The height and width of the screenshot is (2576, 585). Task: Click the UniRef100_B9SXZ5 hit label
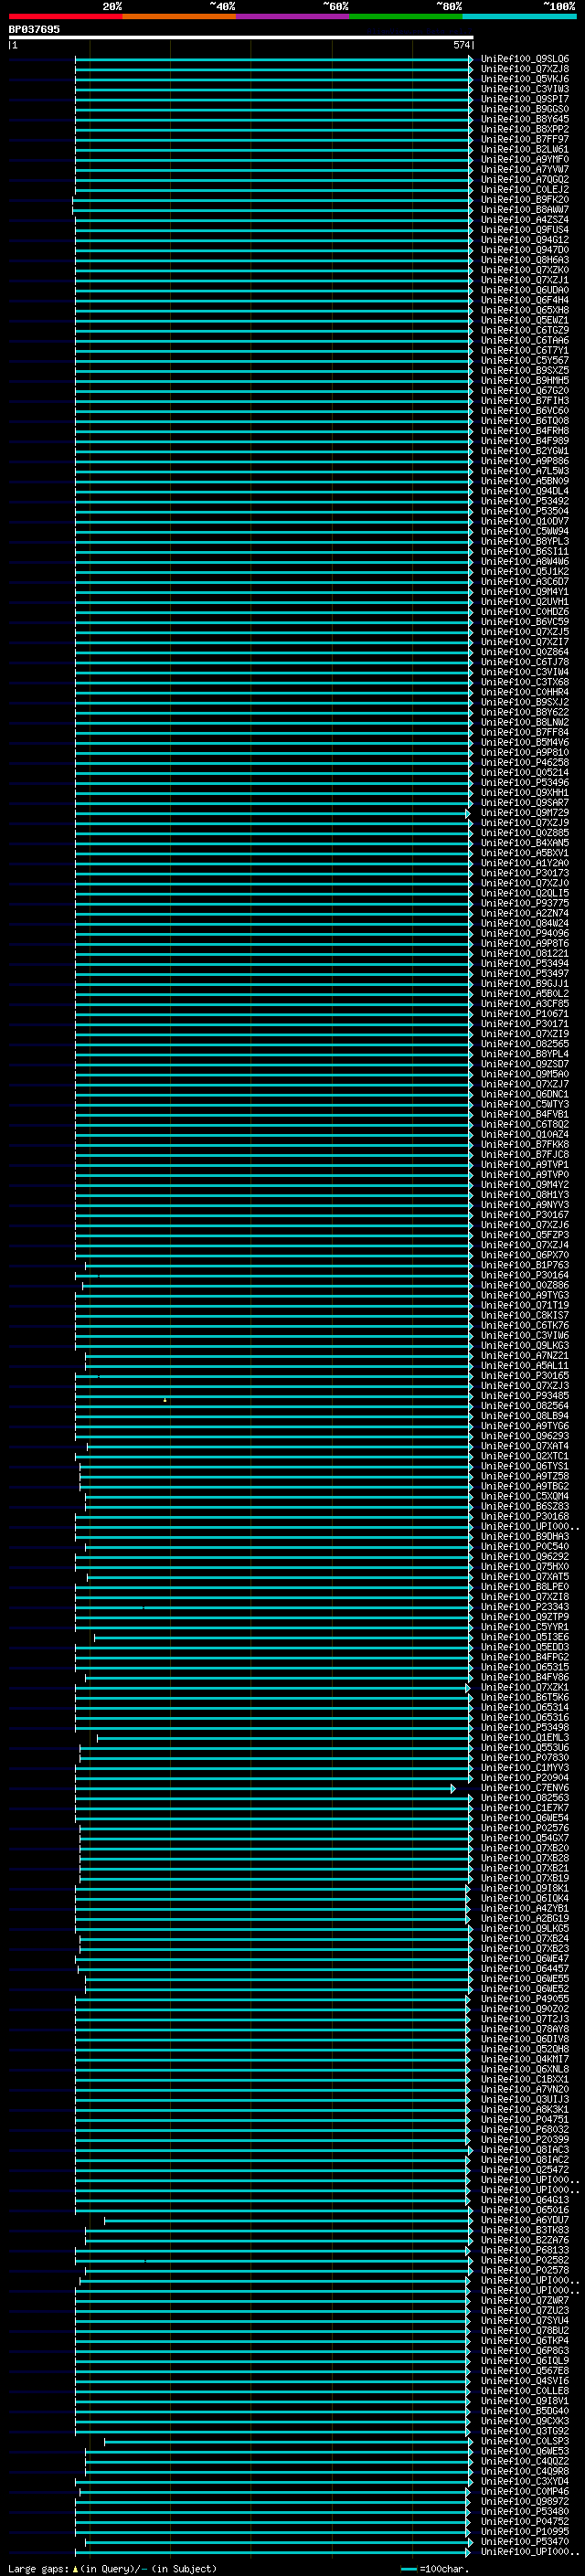pos(525,370)
